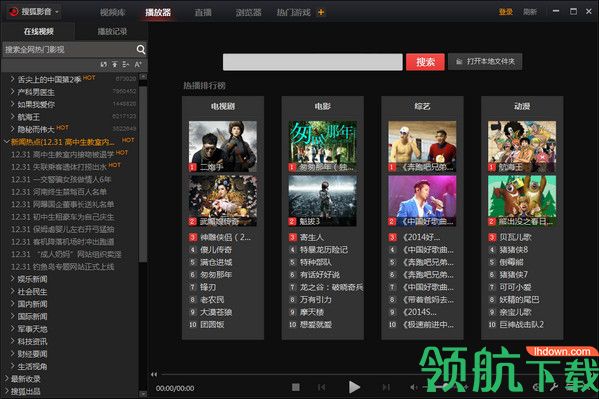Screen dimensions: 599x399
Task: Open 二炮手 TV drama thumbnail
Action: [223, 146]
